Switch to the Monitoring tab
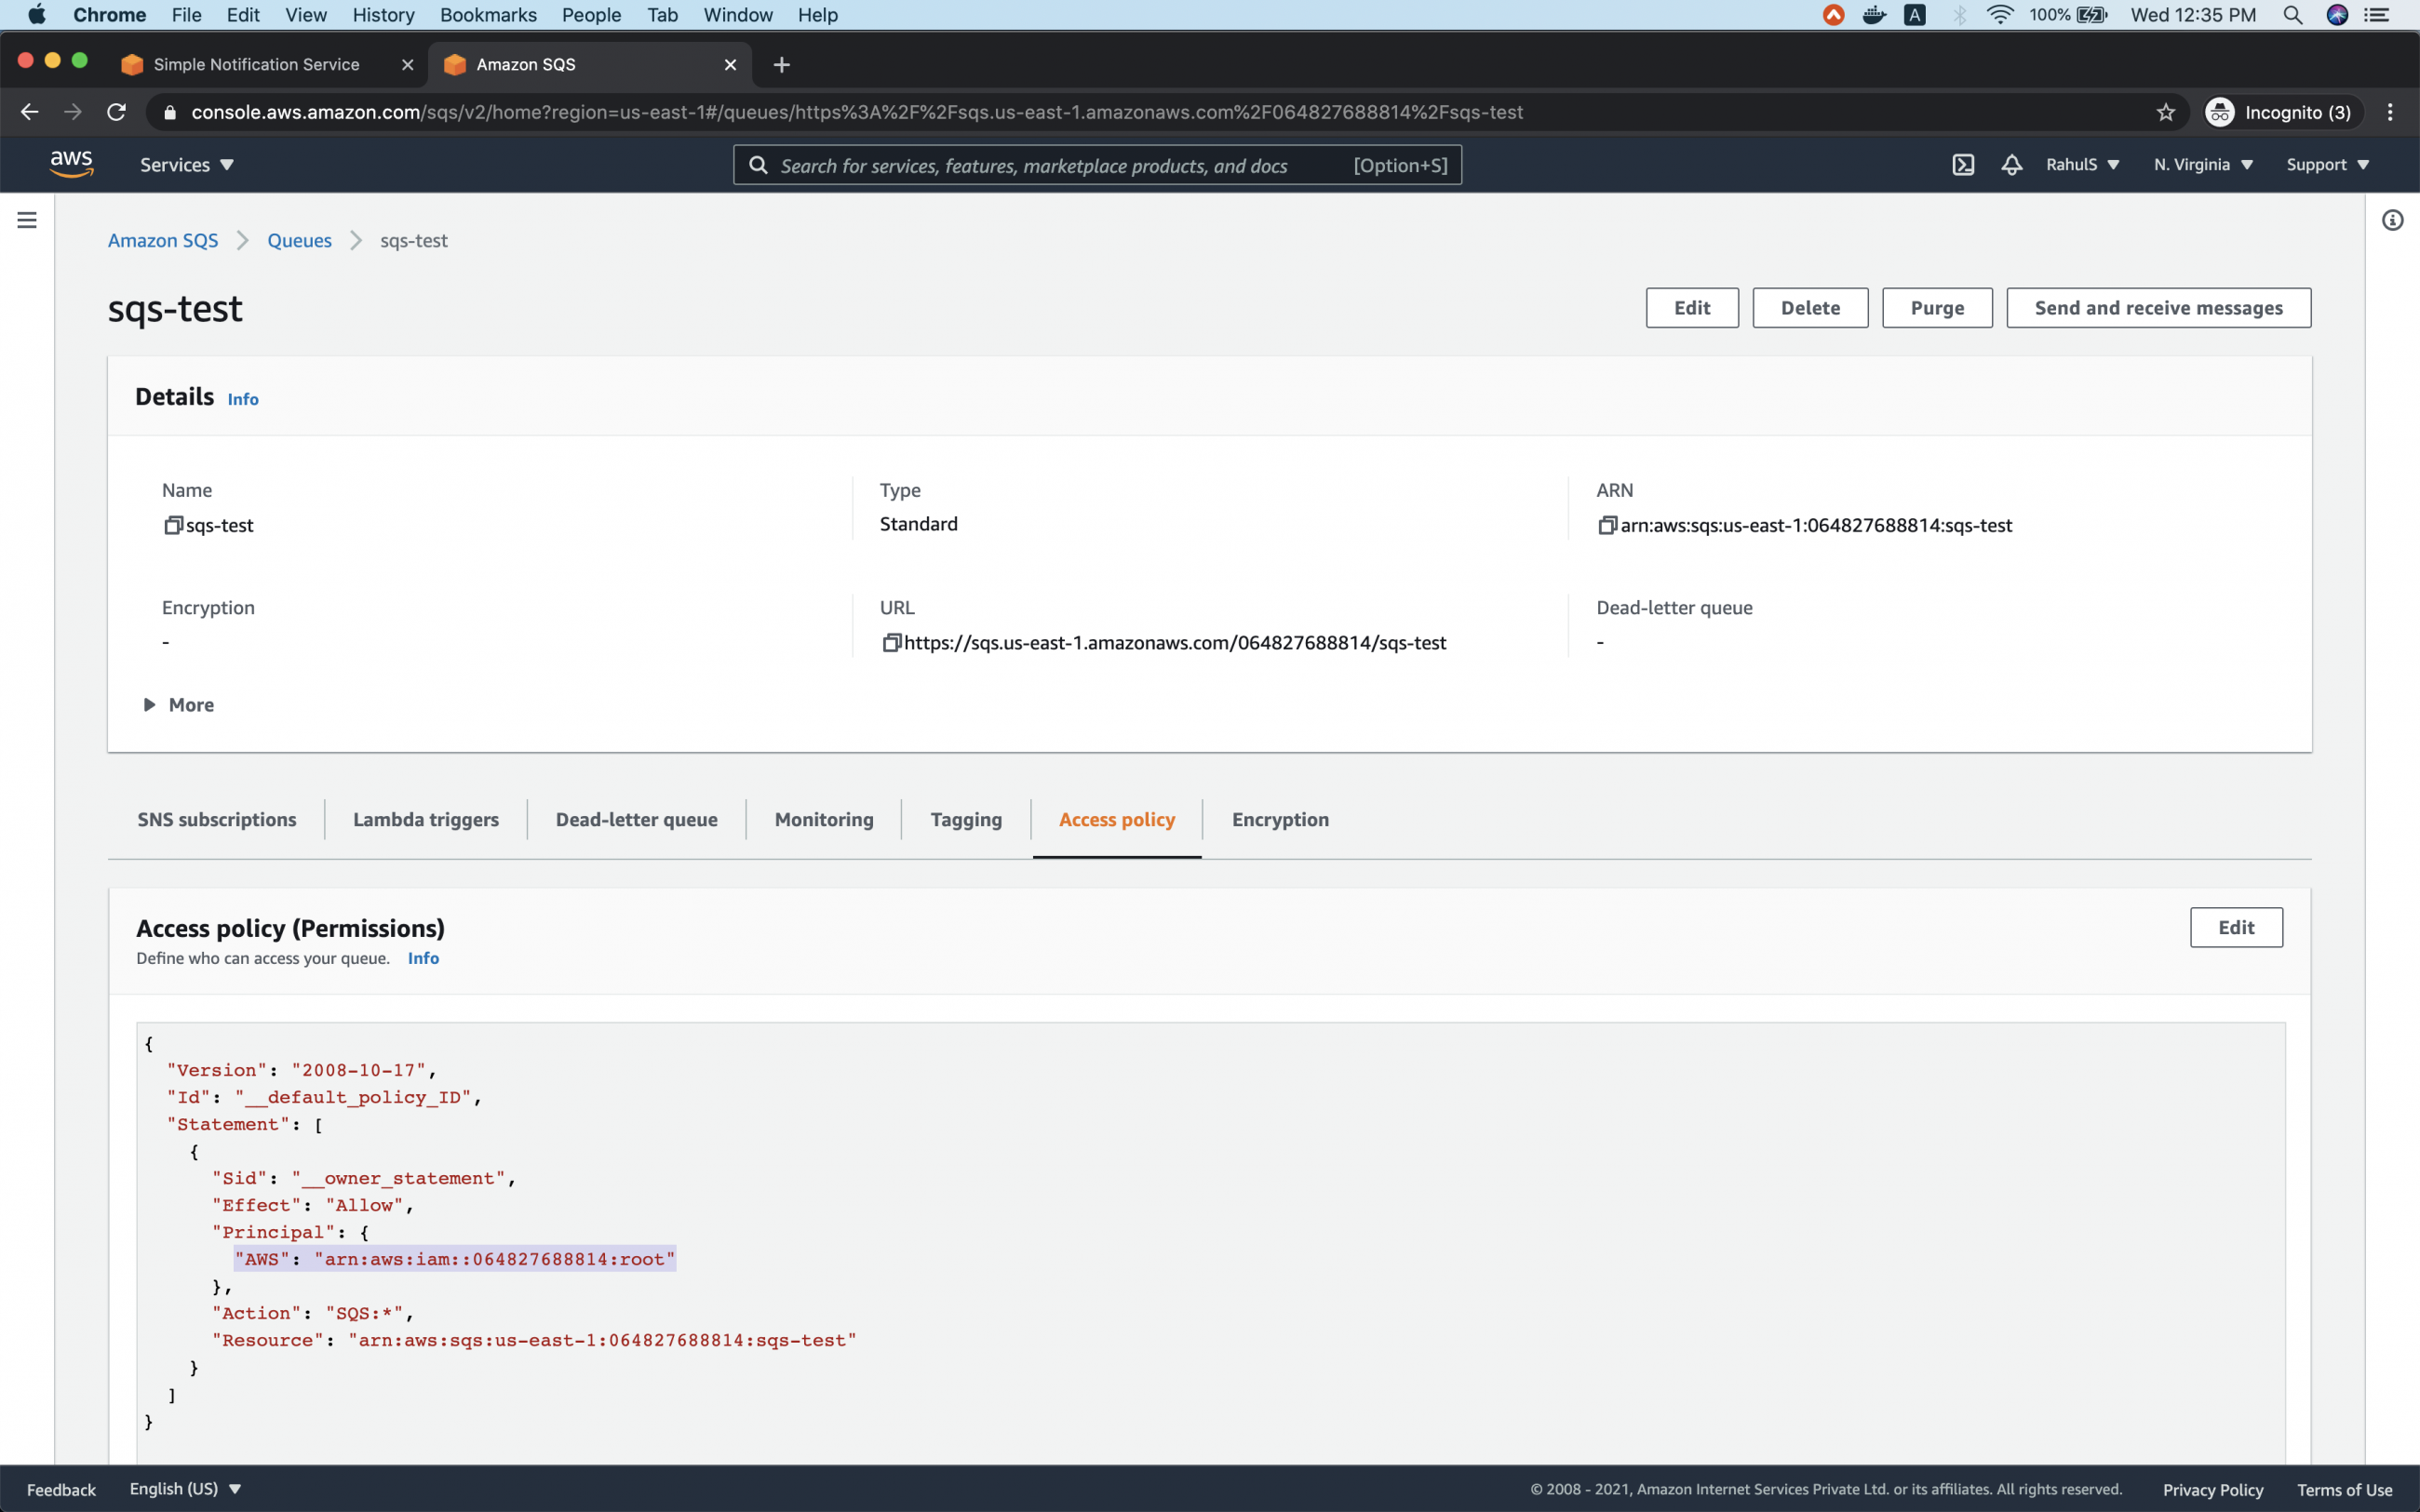Screen dimensions: 2420x1512 pyautogui.click(x=823, y=819)
